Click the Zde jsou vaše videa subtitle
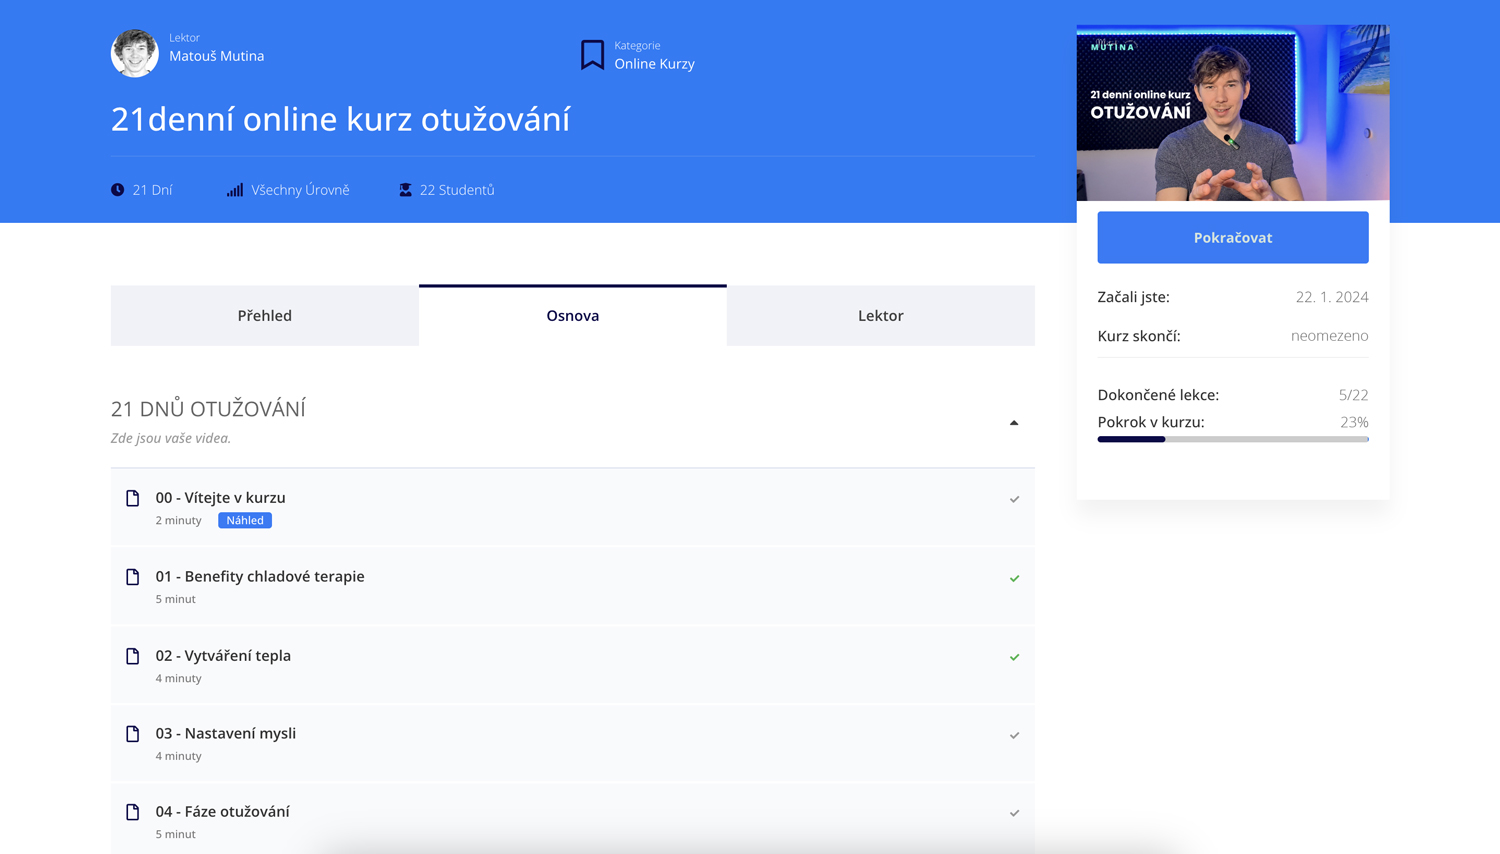Image resolution: width=1500 pixels, height=854 pixels. coord(171,438)
